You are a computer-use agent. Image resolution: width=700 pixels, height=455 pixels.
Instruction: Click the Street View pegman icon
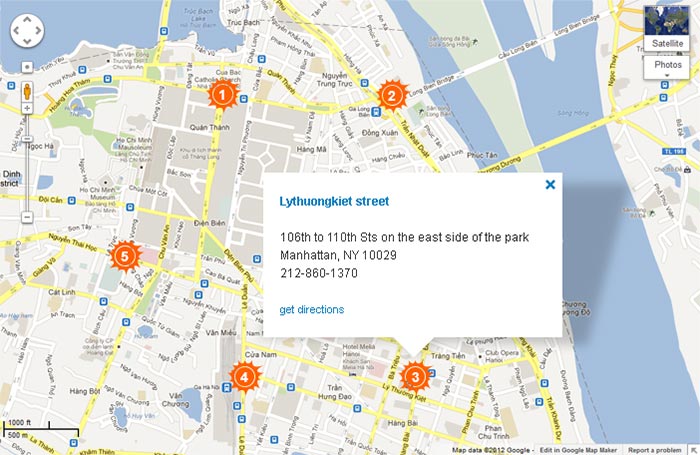pyautogui.click(x=27, y=92)
